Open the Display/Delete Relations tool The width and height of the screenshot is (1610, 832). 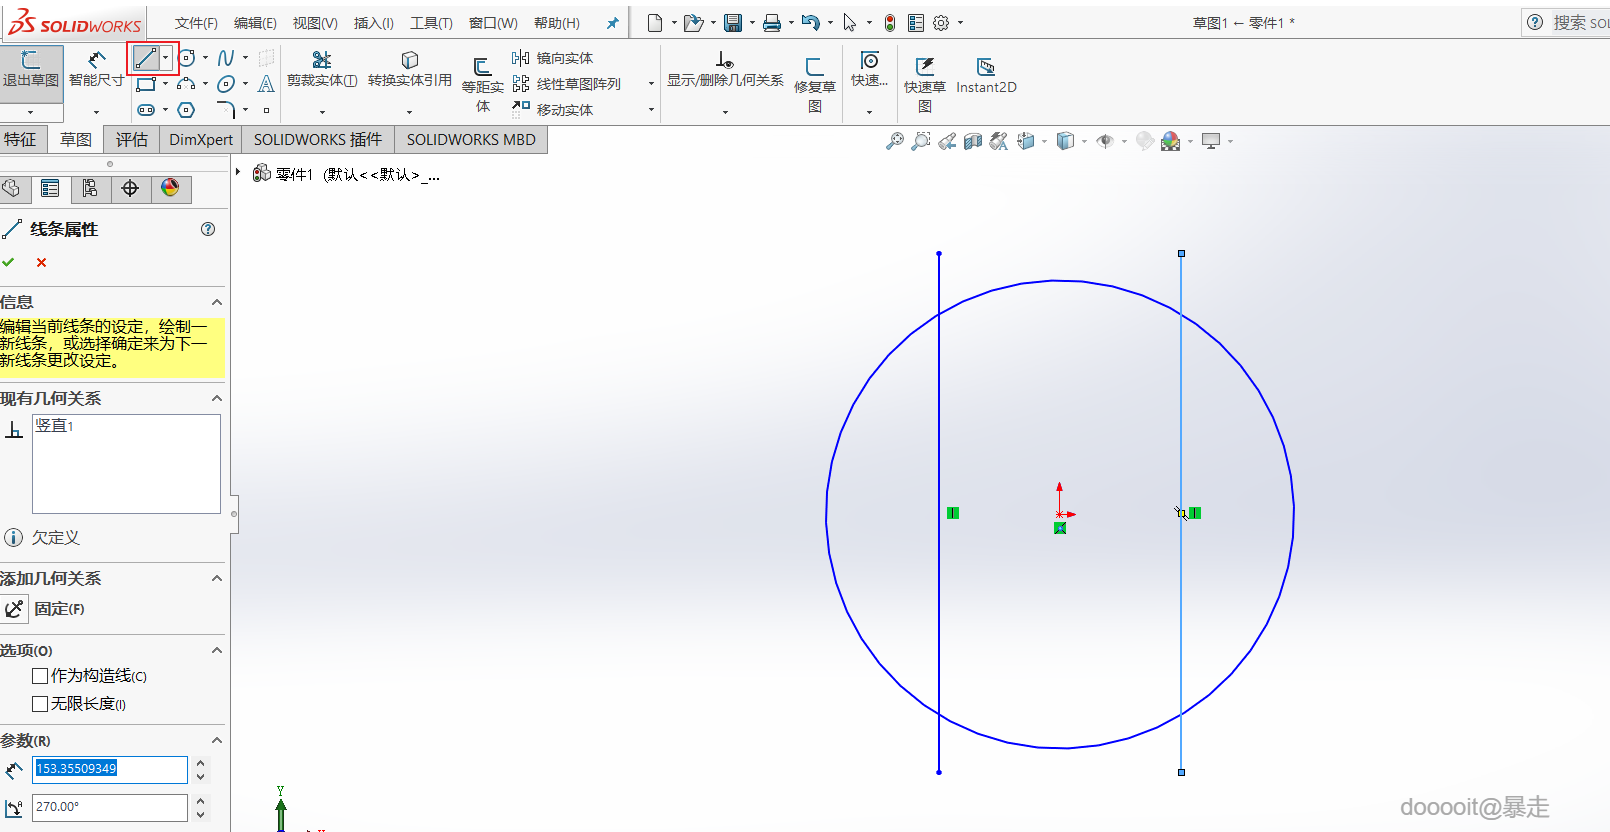(725, 68)
